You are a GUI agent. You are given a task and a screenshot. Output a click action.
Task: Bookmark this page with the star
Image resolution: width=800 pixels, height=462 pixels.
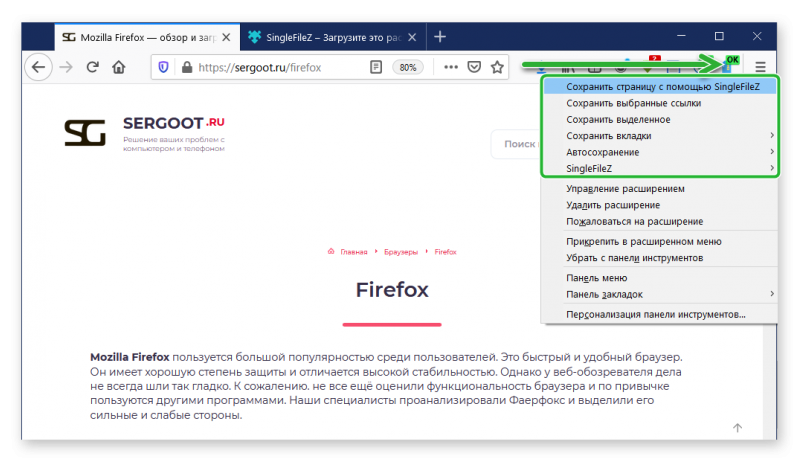pos(497,67)
